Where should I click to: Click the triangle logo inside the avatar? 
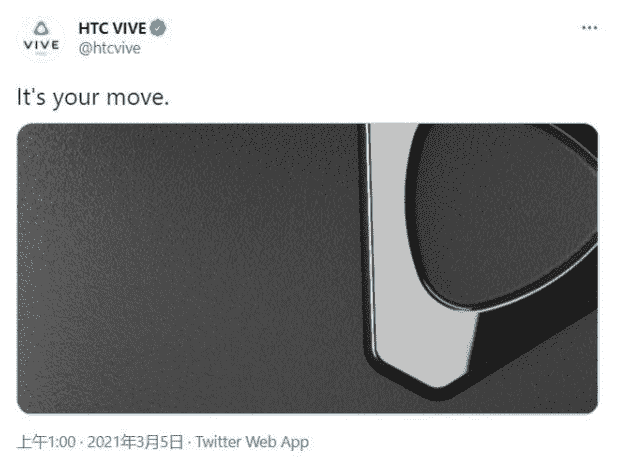(41, 29)
